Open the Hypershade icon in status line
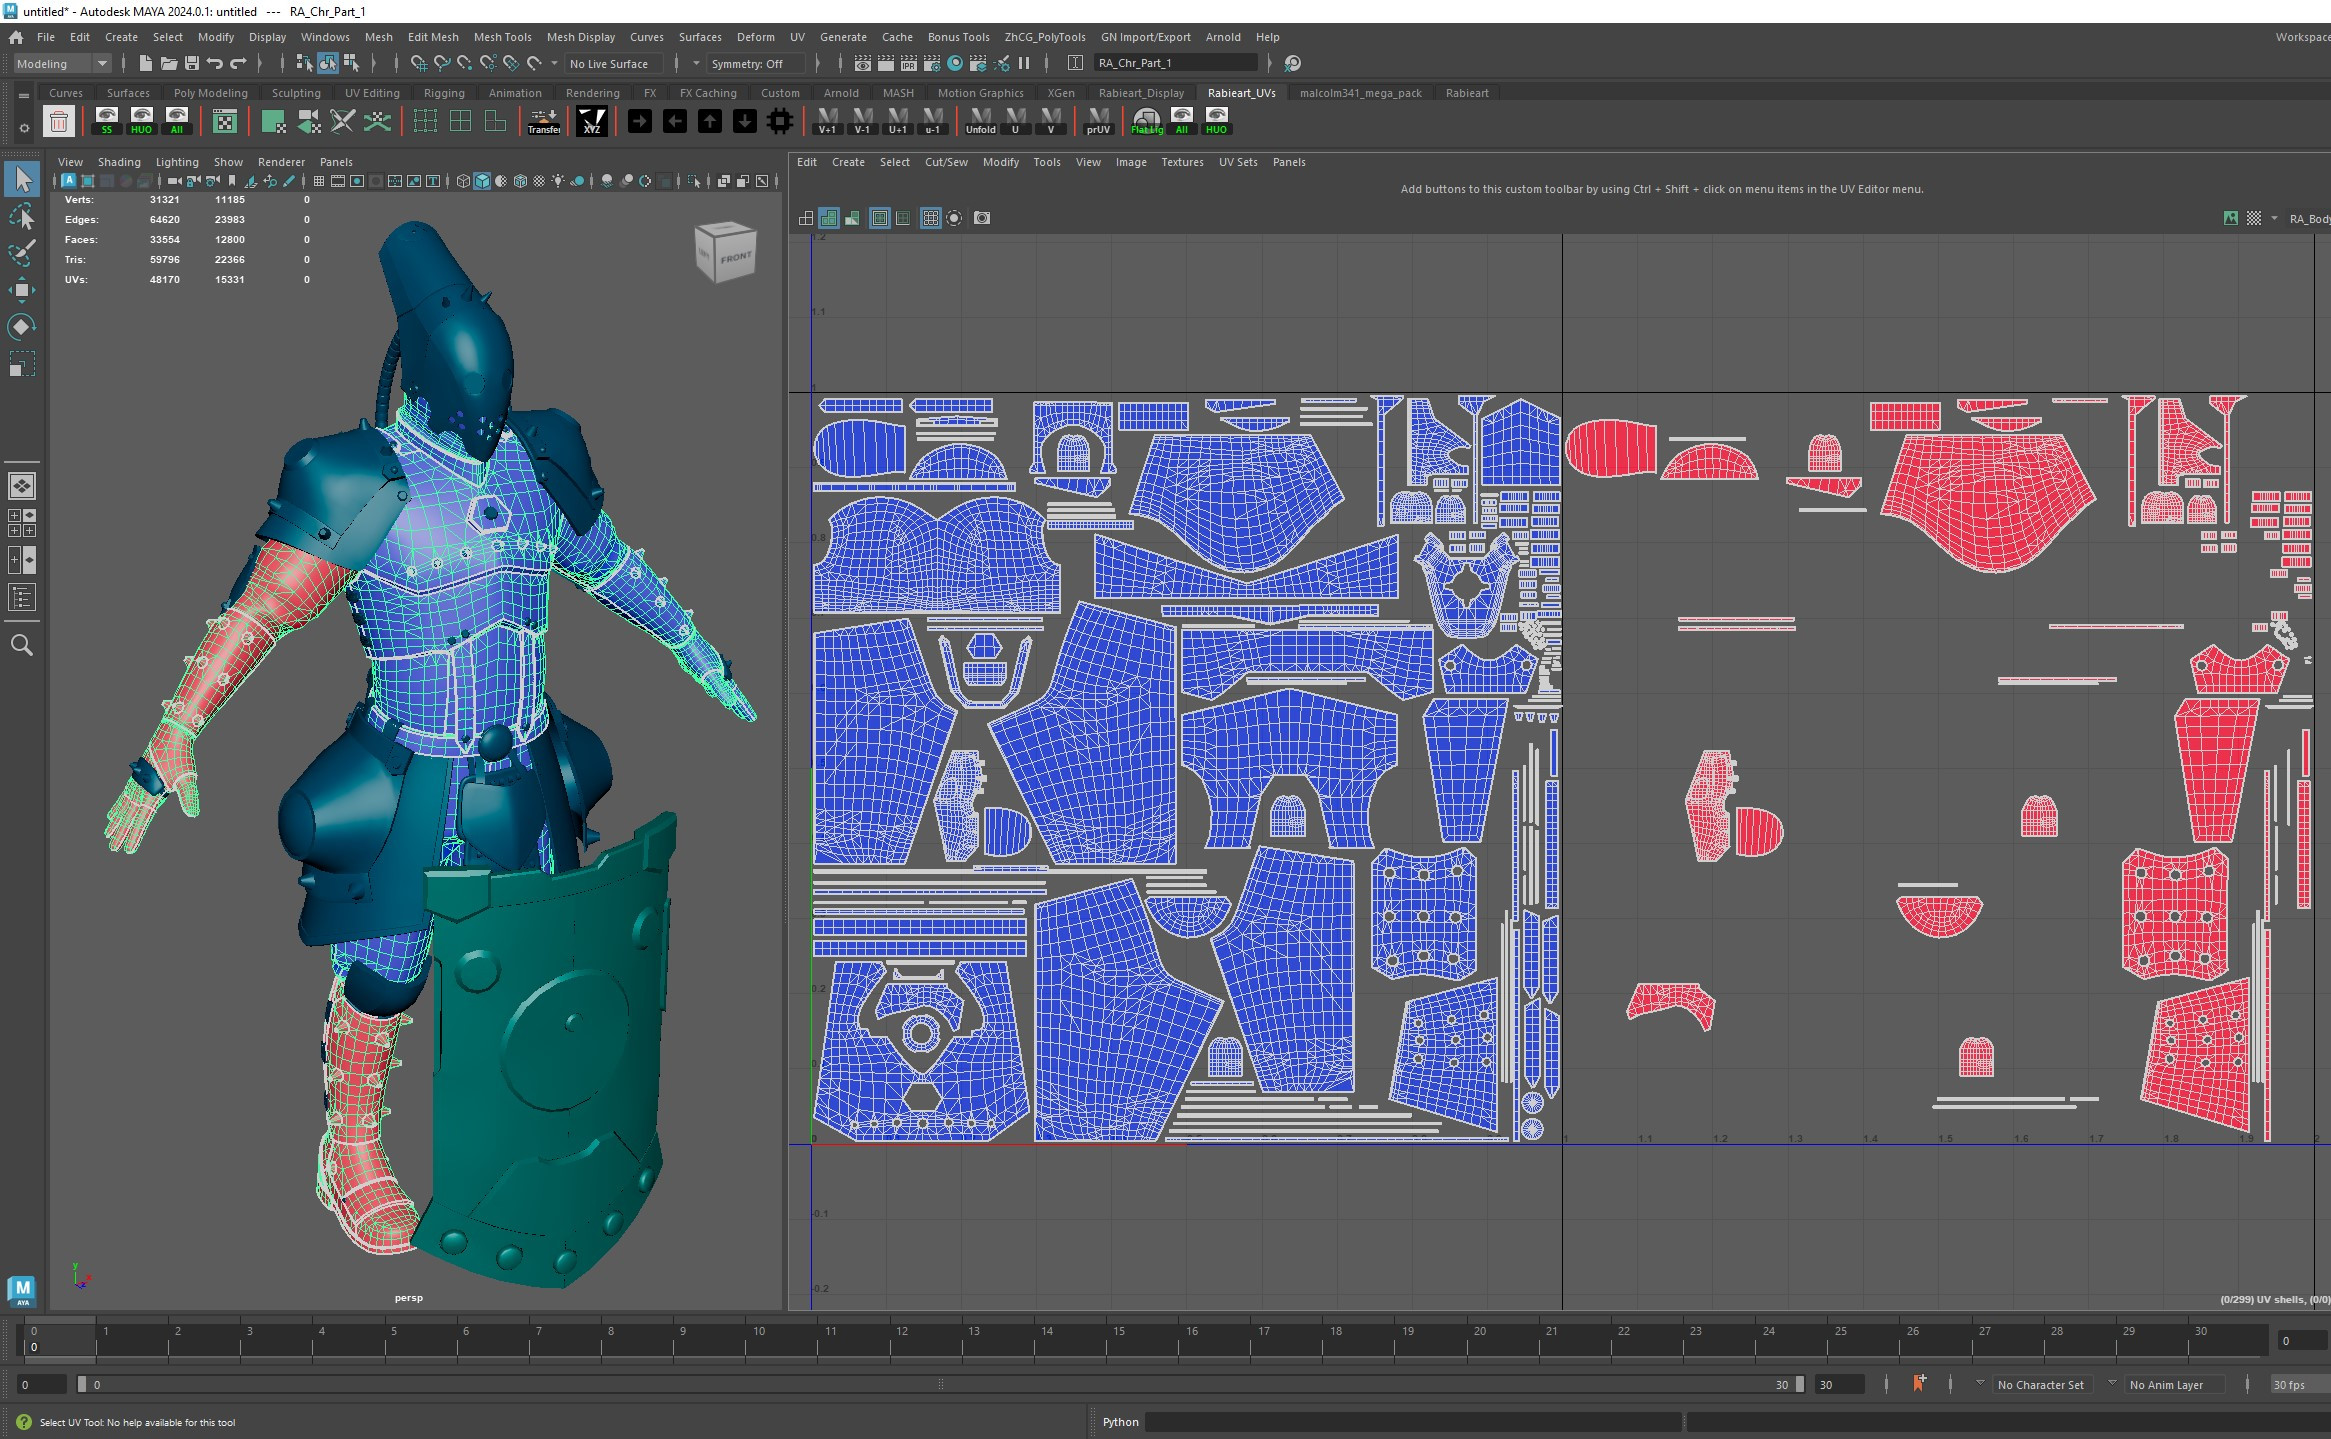Image resolution: width=2331 pixels, height=1439 pixels. pos(955,63)
